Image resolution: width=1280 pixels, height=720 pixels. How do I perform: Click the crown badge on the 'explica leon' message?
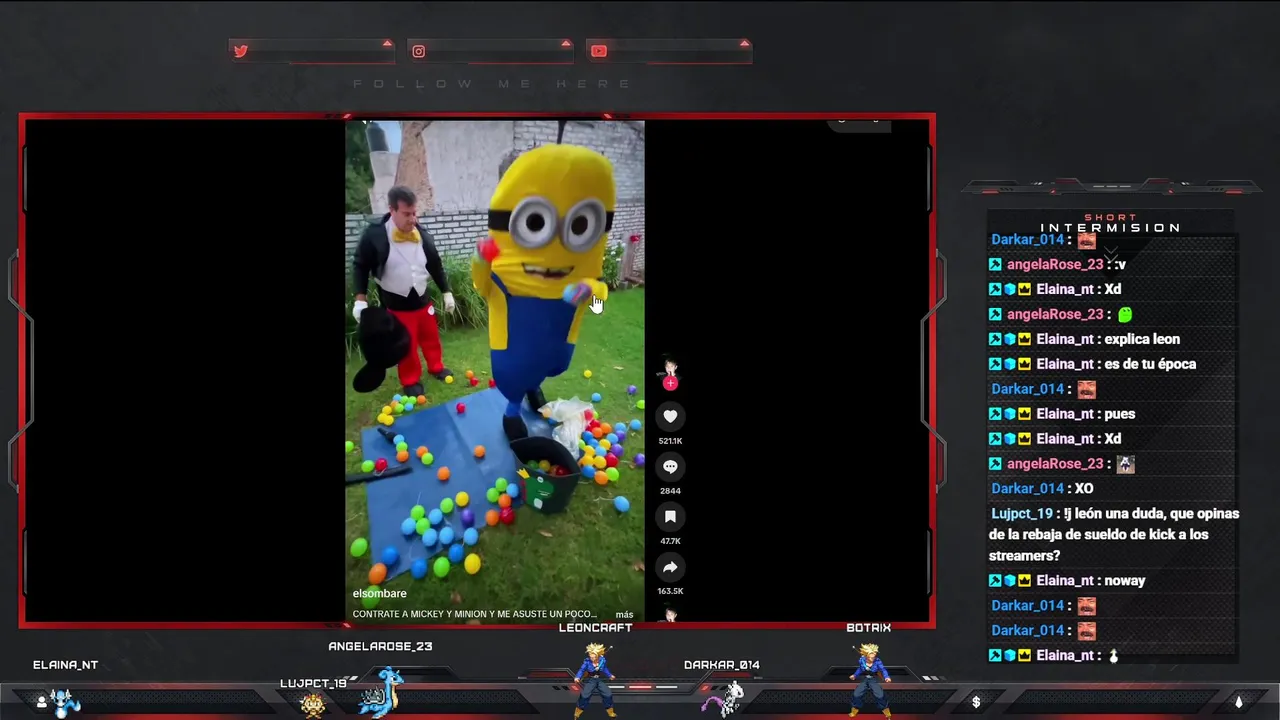[x=1025, y=339]
